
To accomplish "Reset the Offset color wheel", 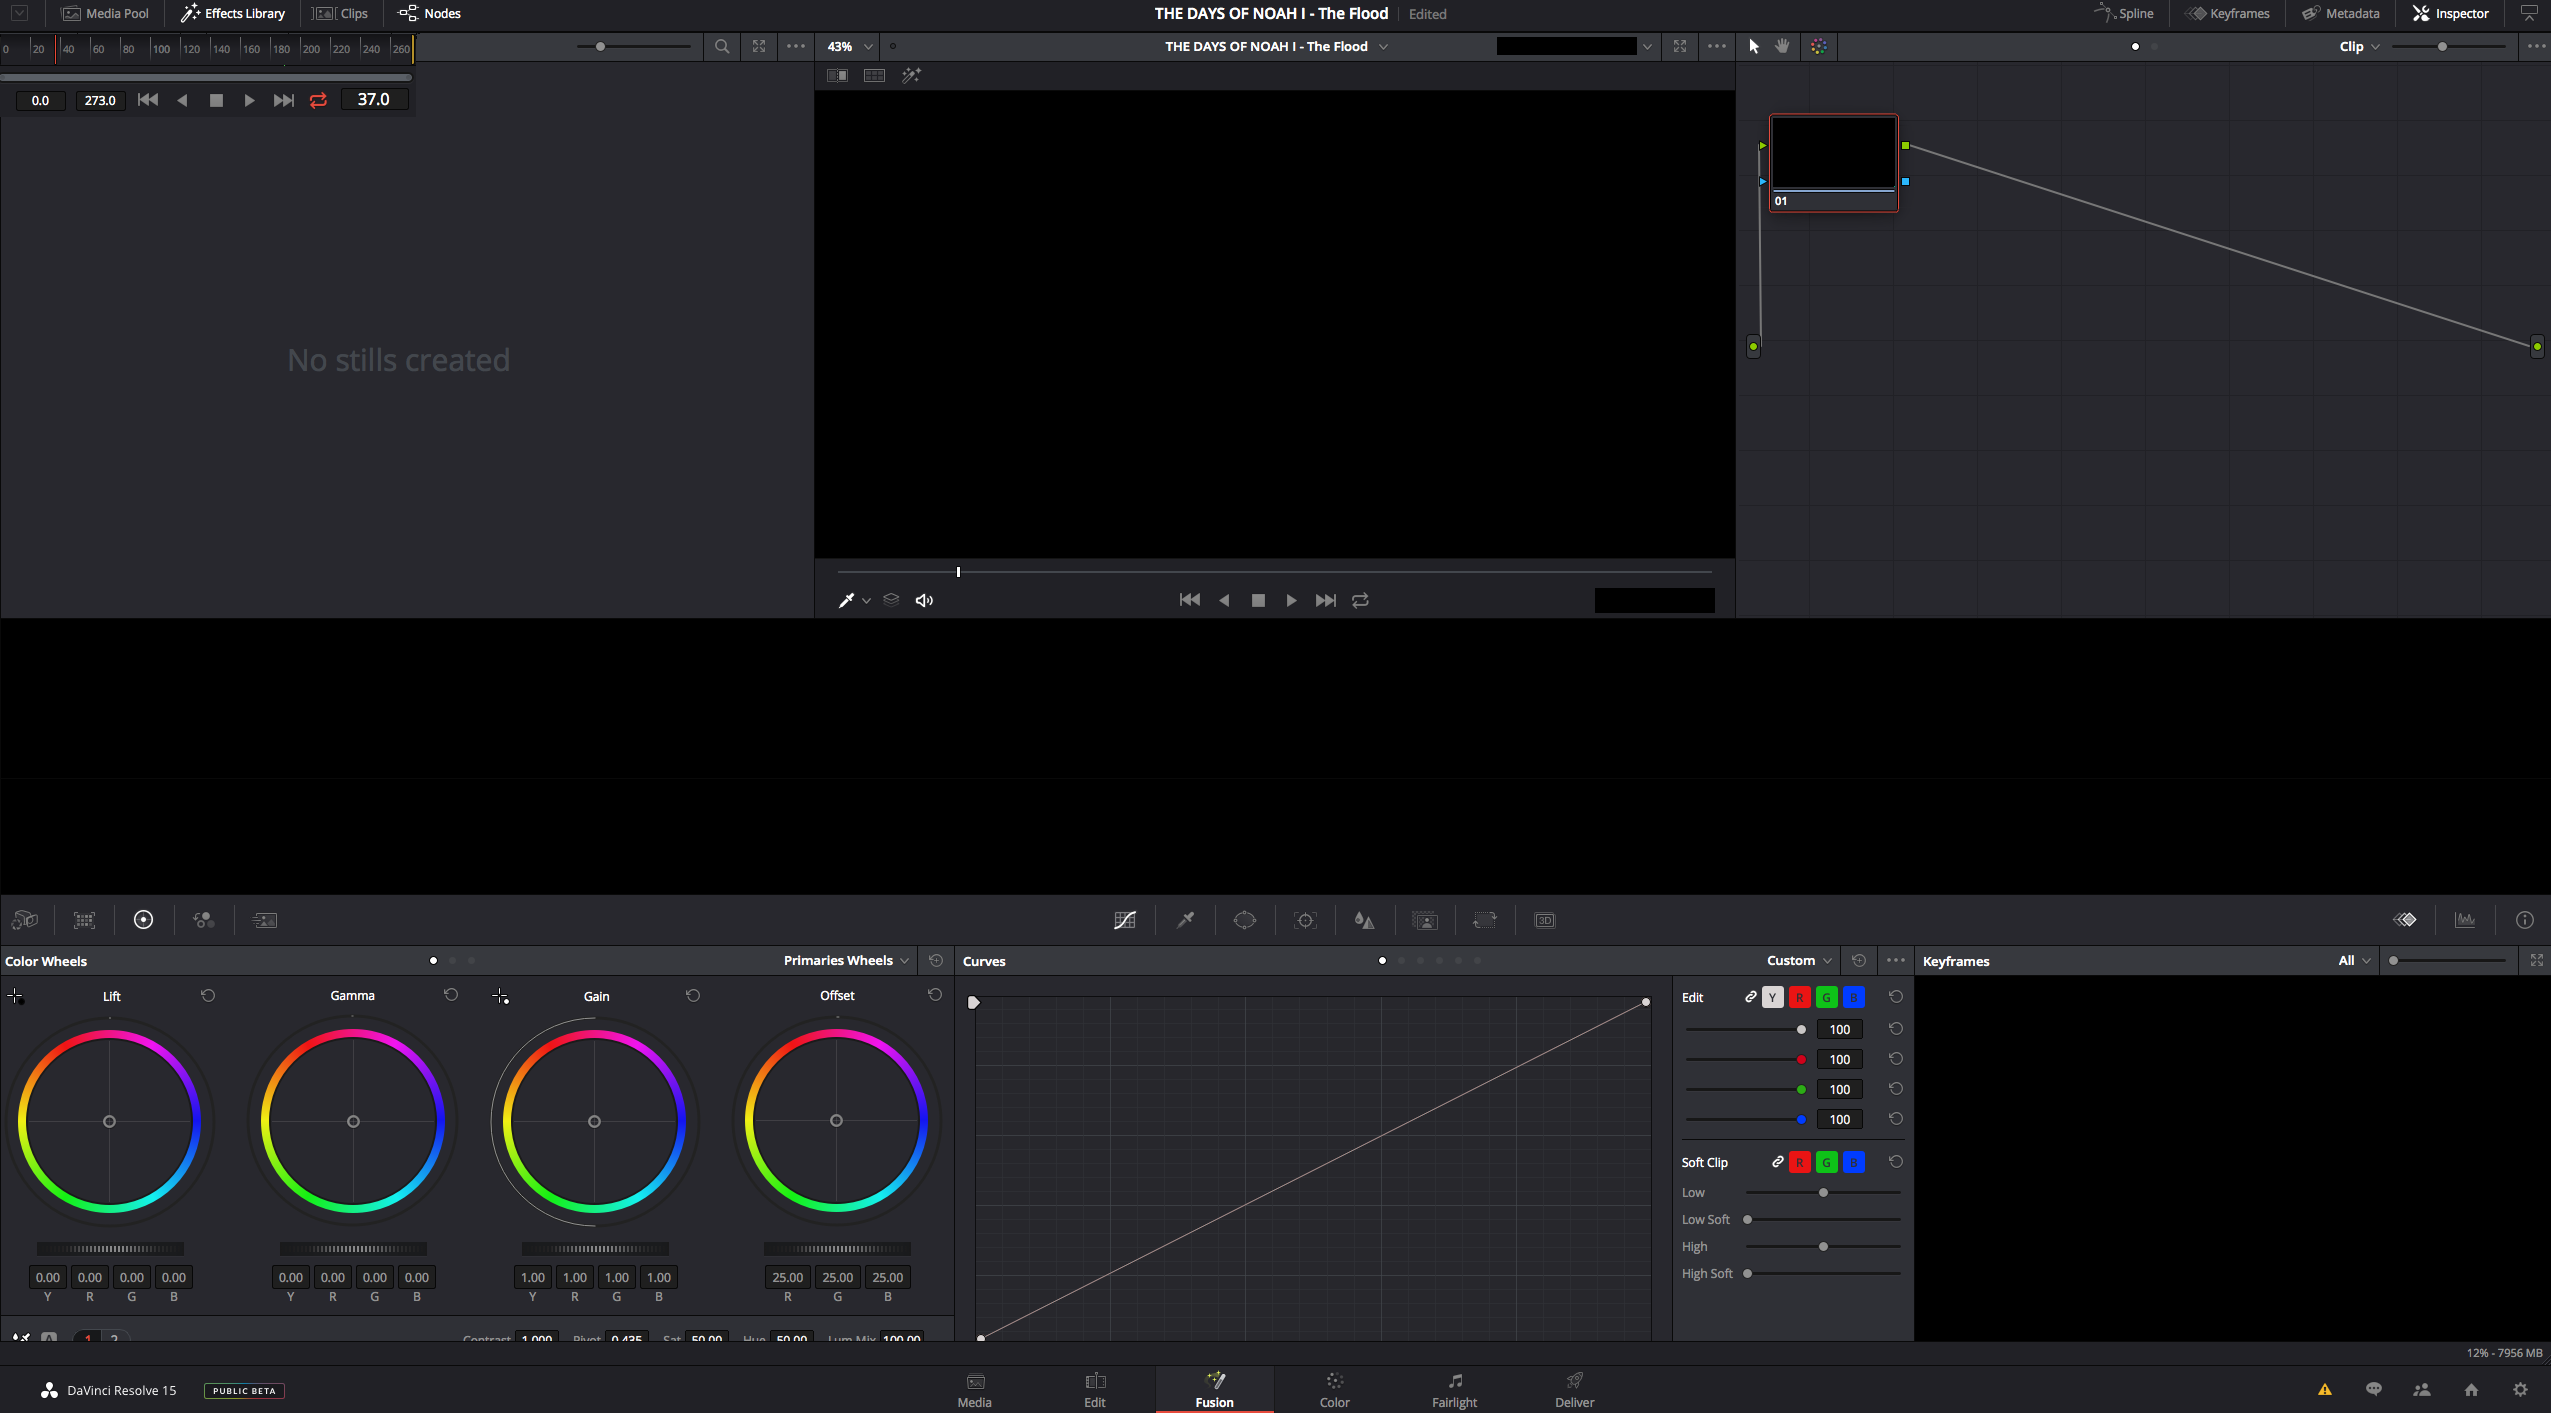I will pyautogui.click(x=935, y=995).
